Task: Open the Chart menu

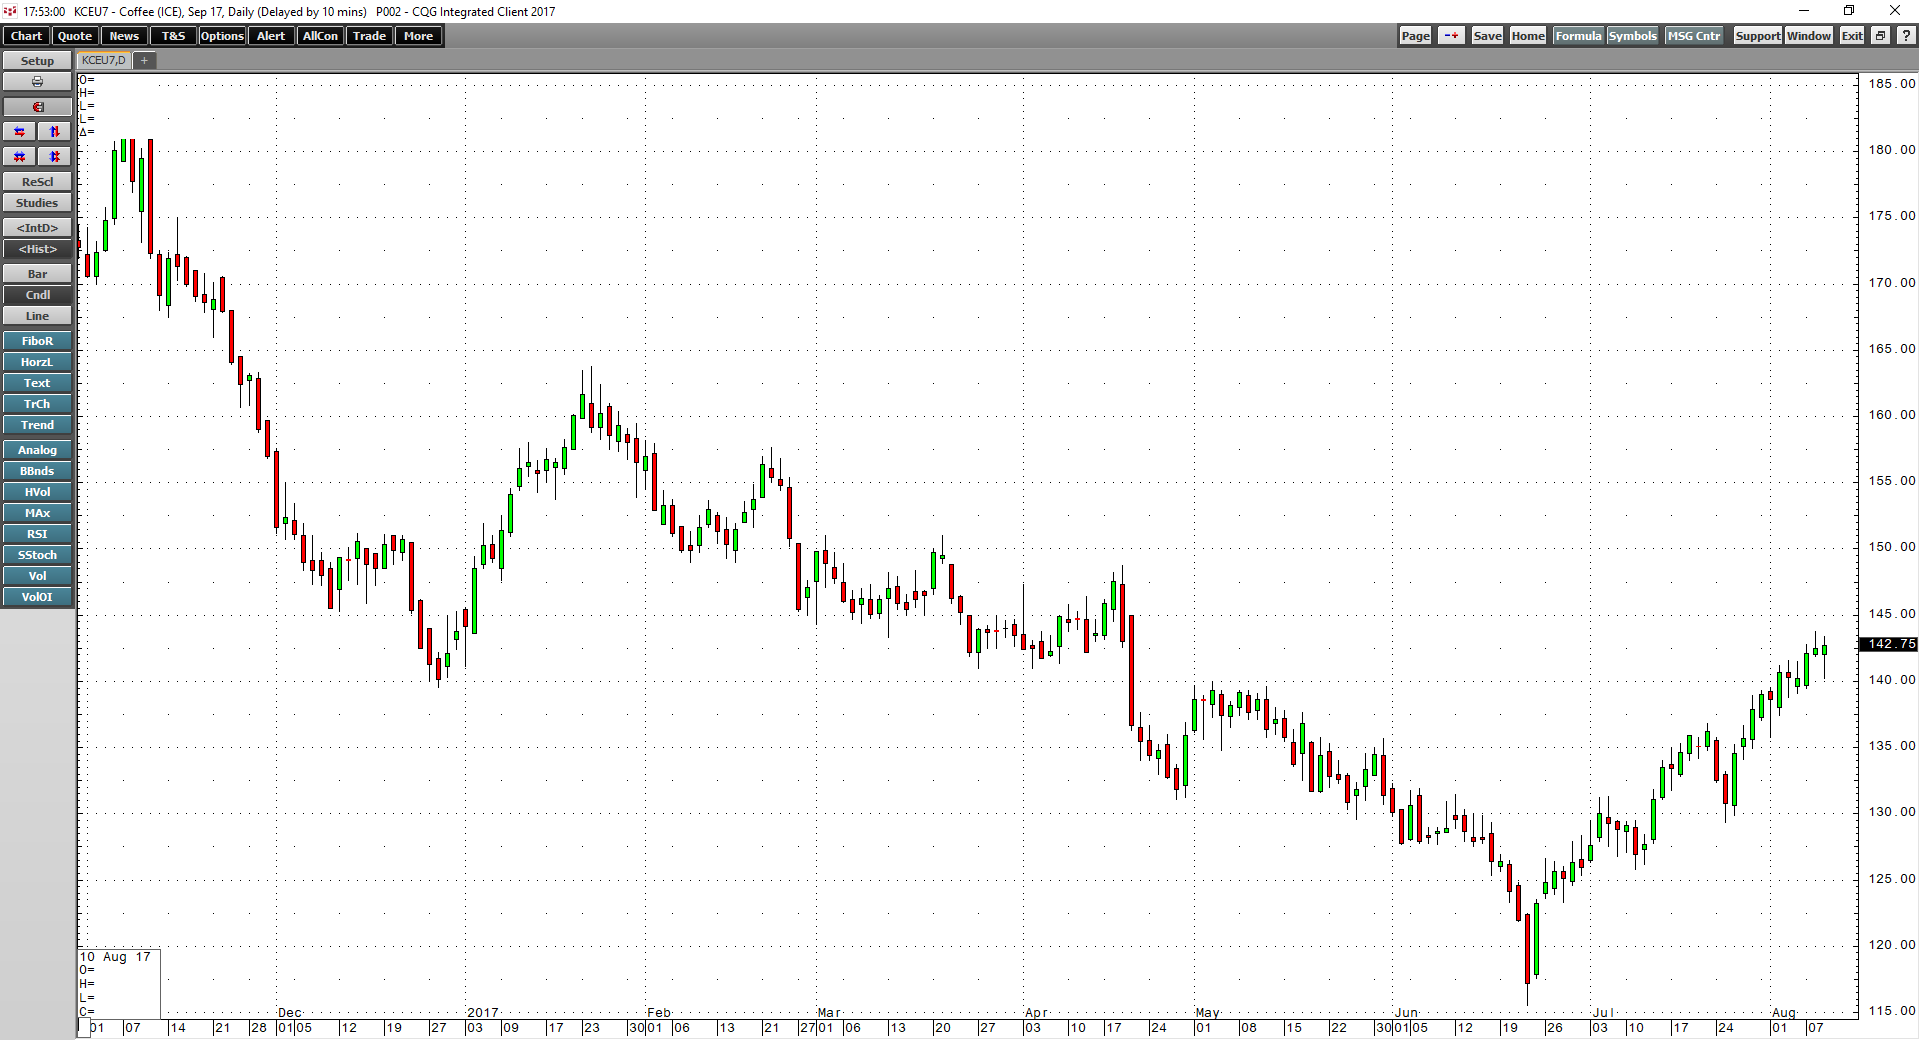Action: (26, 36)
